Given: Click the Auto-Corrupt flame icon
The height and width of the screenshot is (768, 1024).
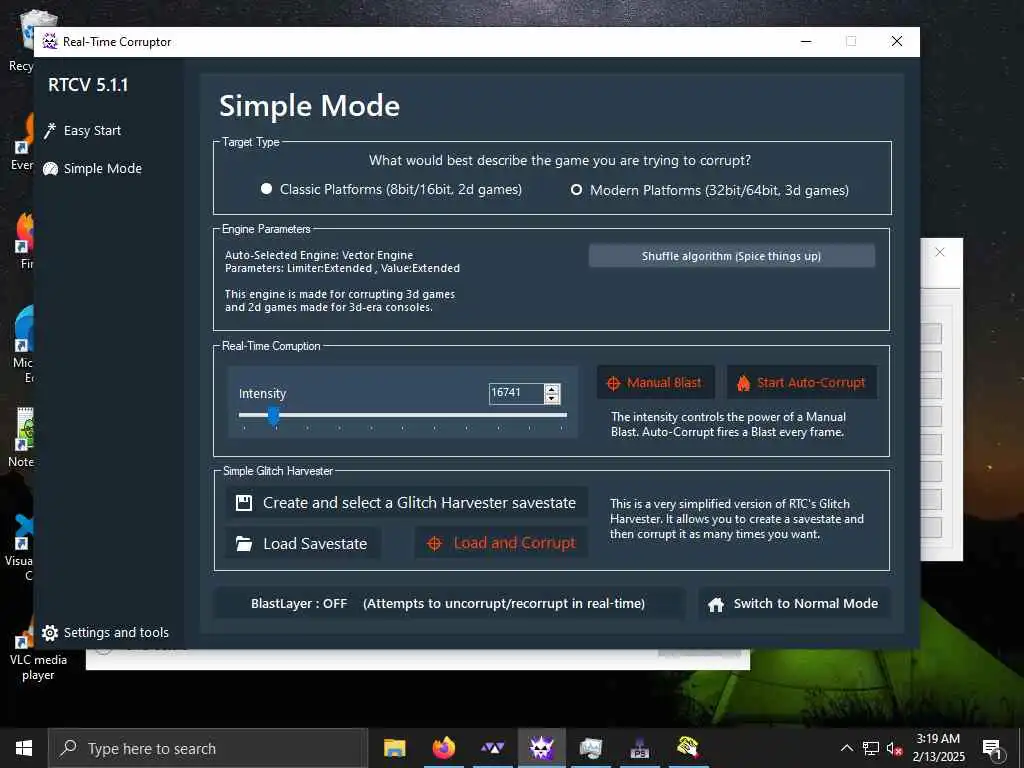Looking at the screenshot, I should pyautogui.click(x=743, y=383).
